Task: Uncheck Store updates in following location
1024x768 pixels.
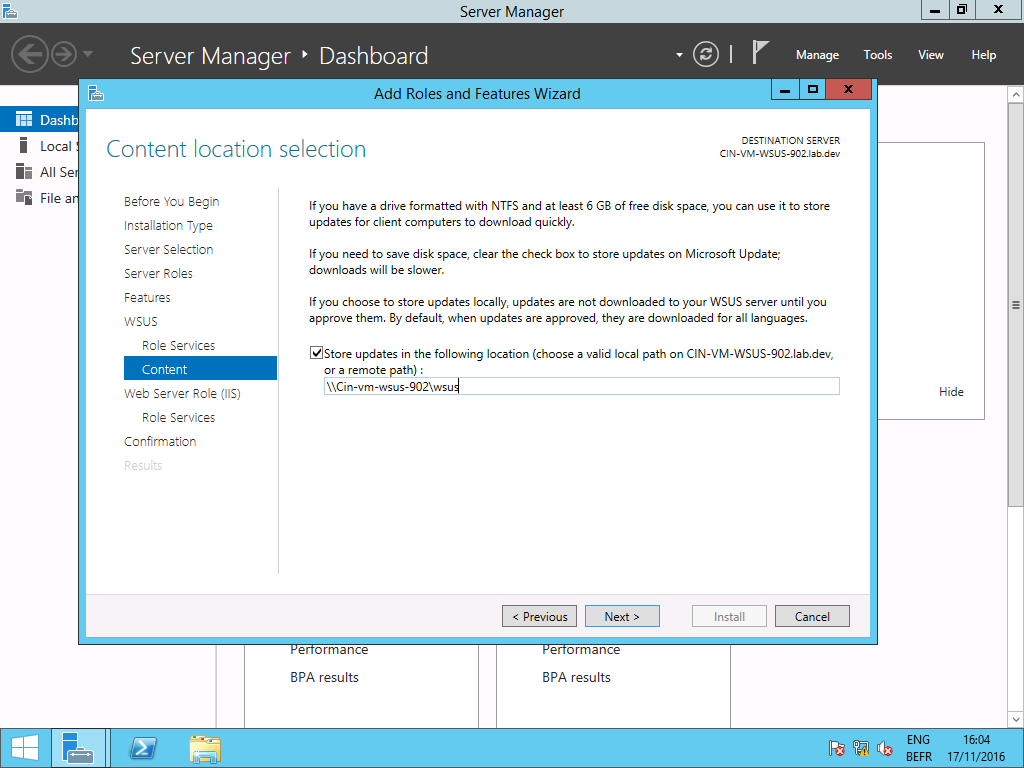Action: tap(316, 353)
